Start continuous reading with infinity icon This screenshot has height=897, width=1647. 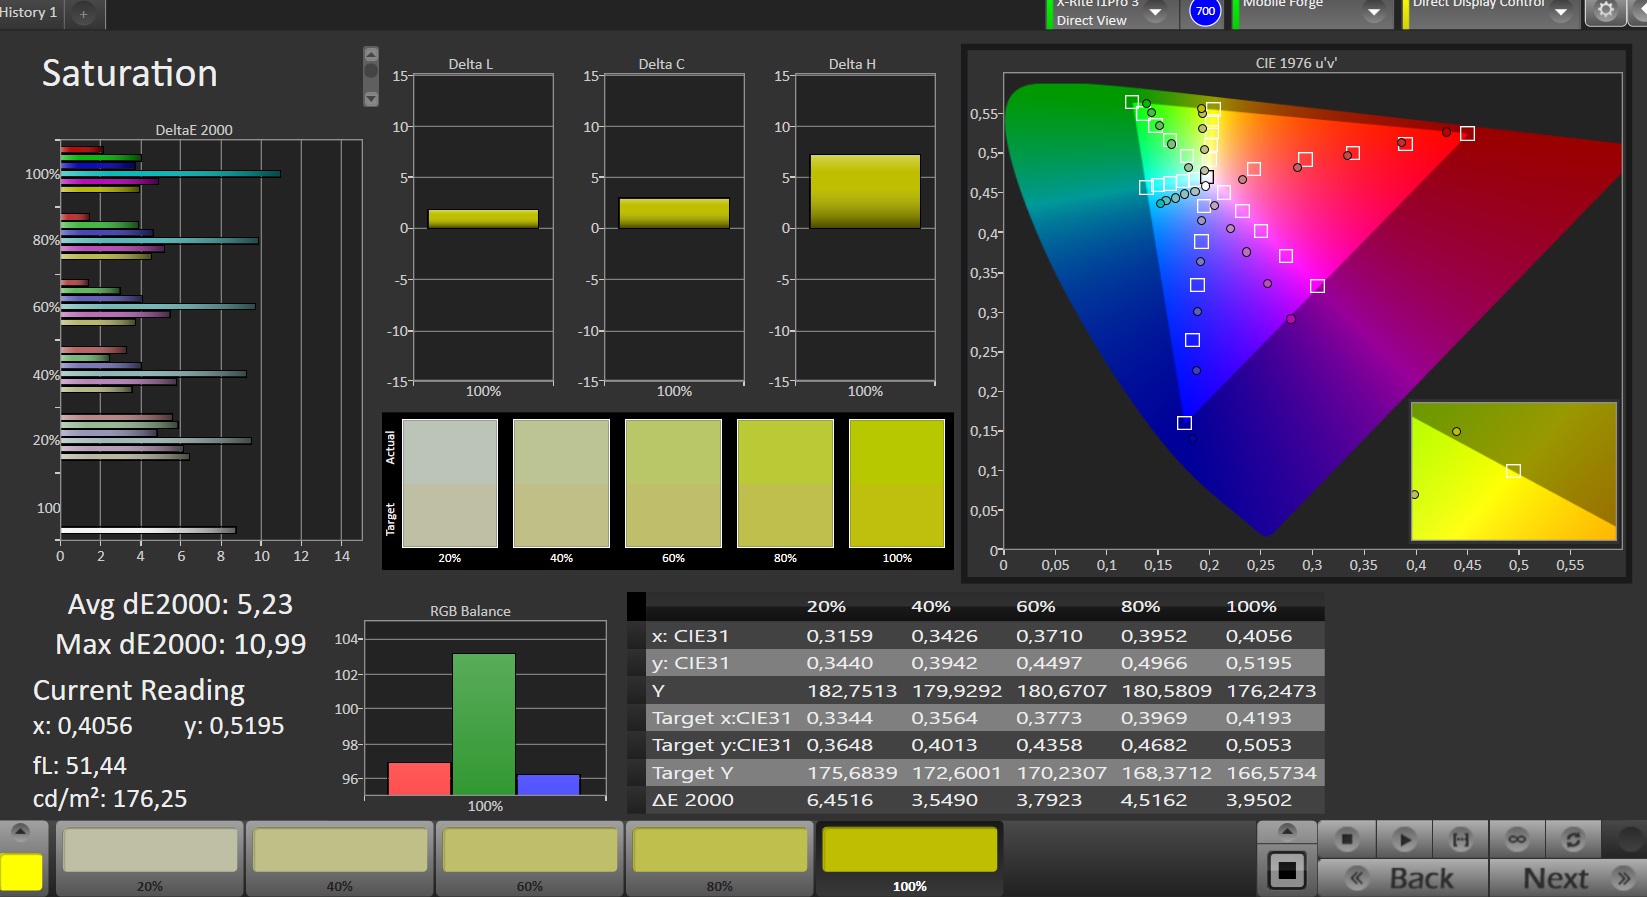click(1517, 839)
